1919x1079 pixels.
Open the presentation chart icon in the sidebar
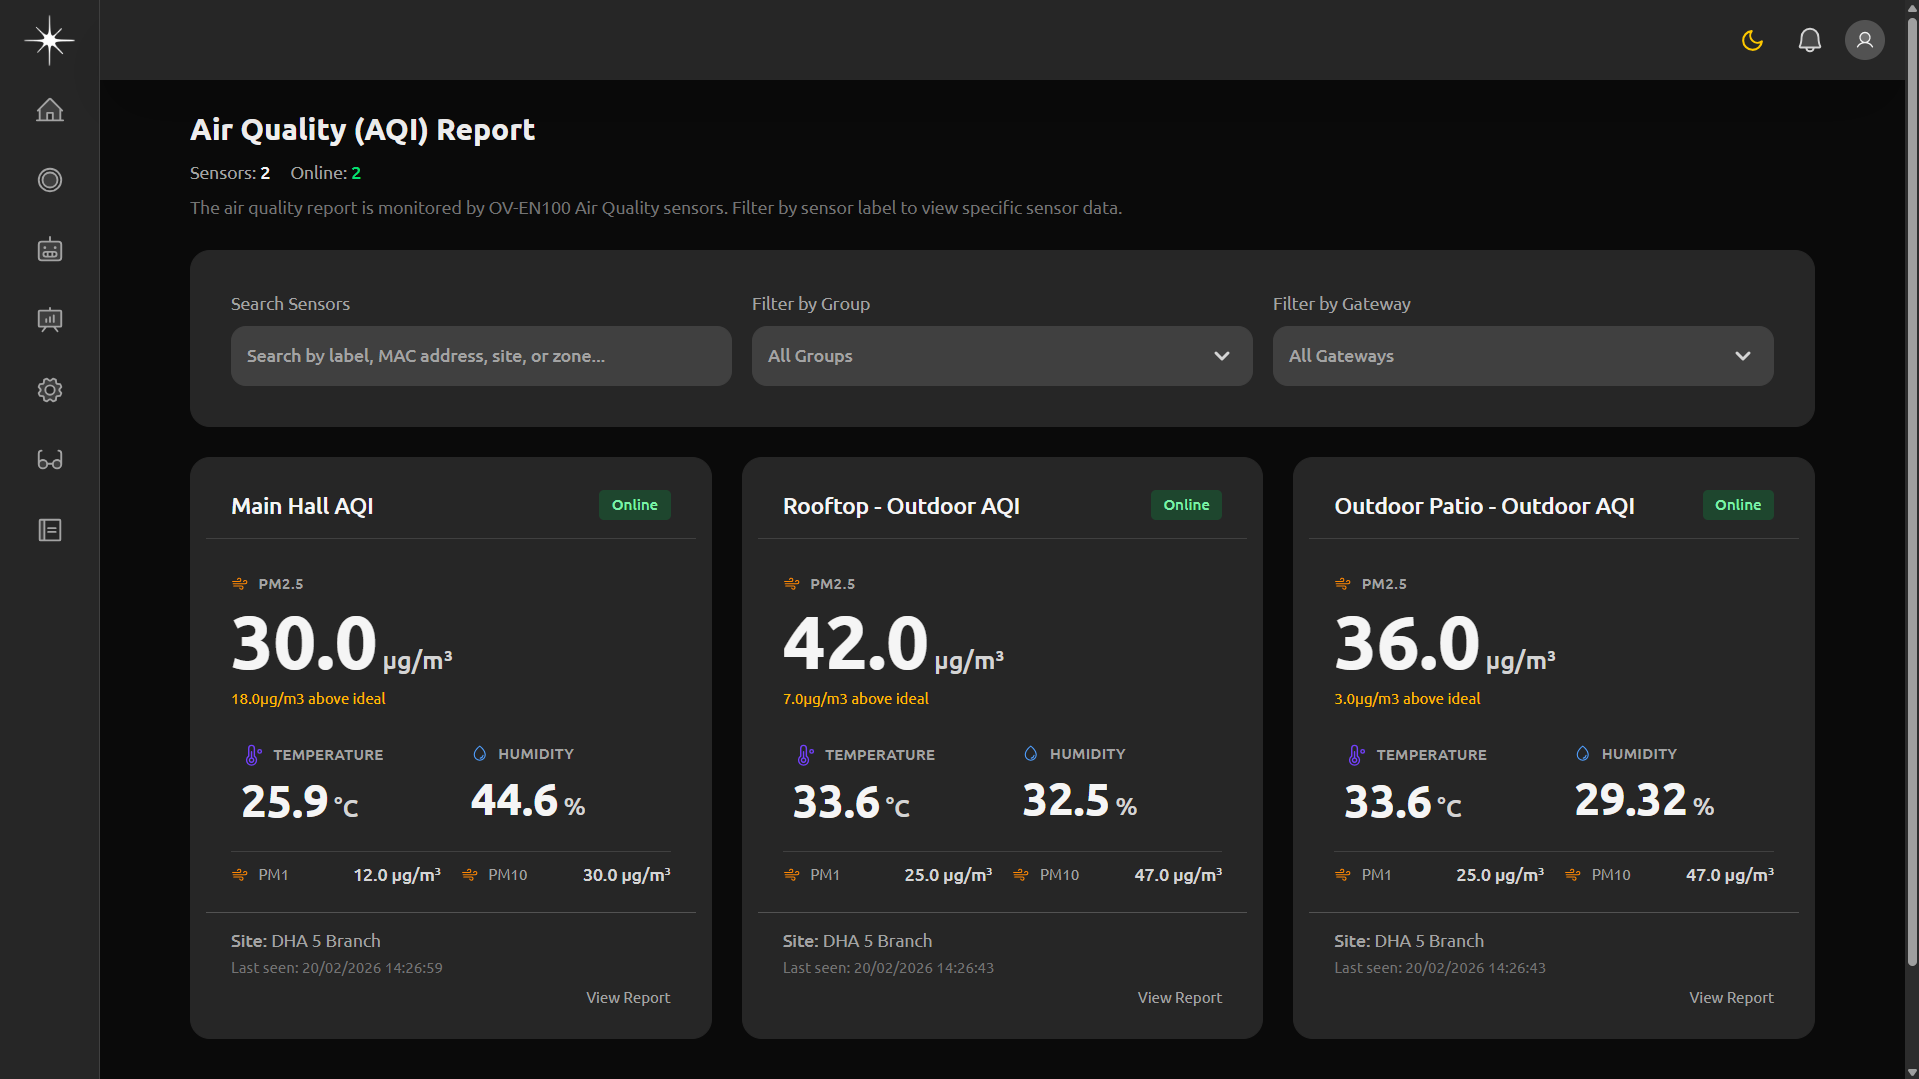coord(49,320)
